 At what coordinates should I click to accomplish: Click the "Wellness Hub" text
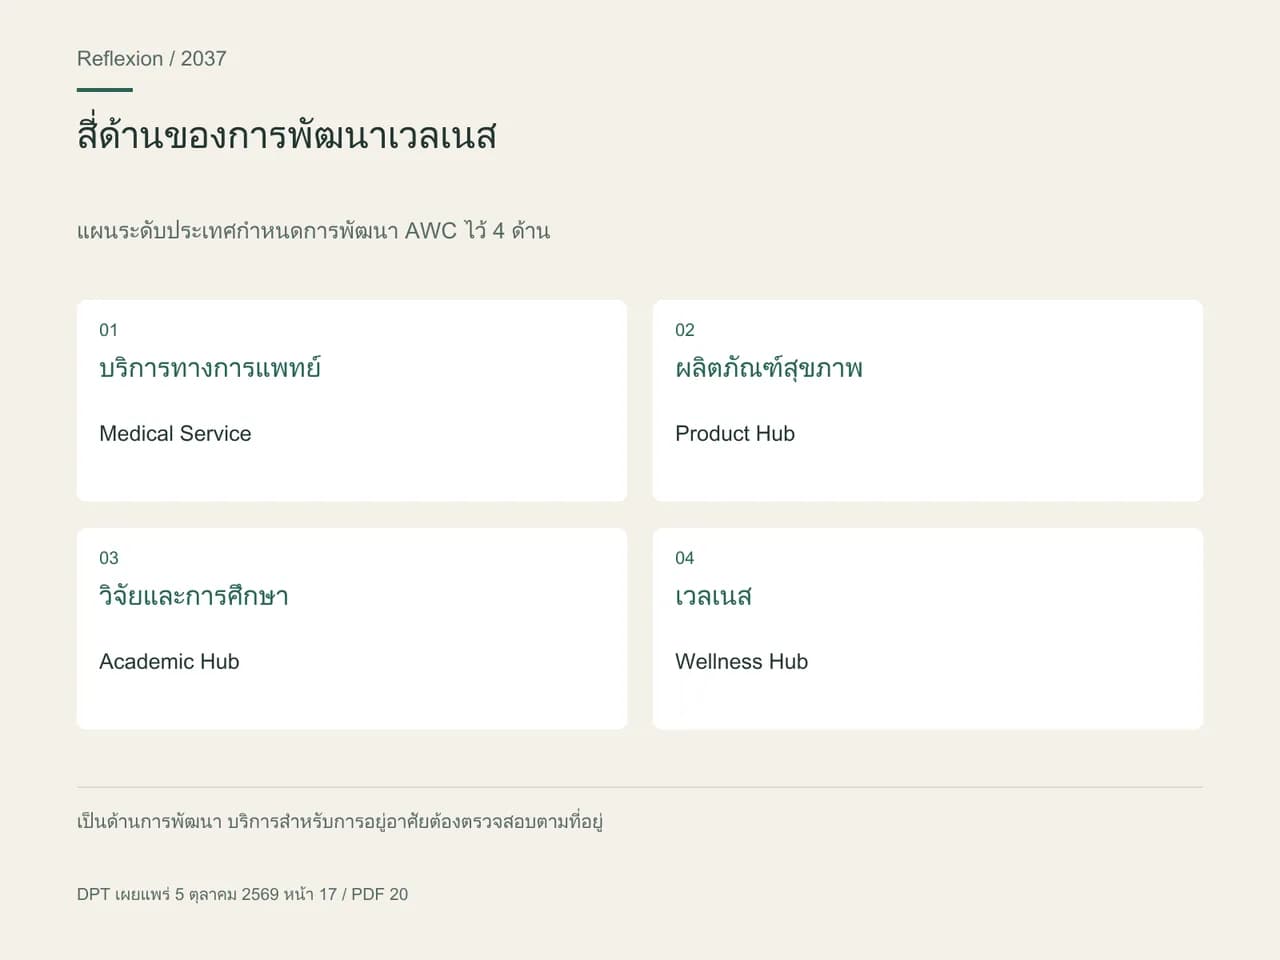[741, 662]
